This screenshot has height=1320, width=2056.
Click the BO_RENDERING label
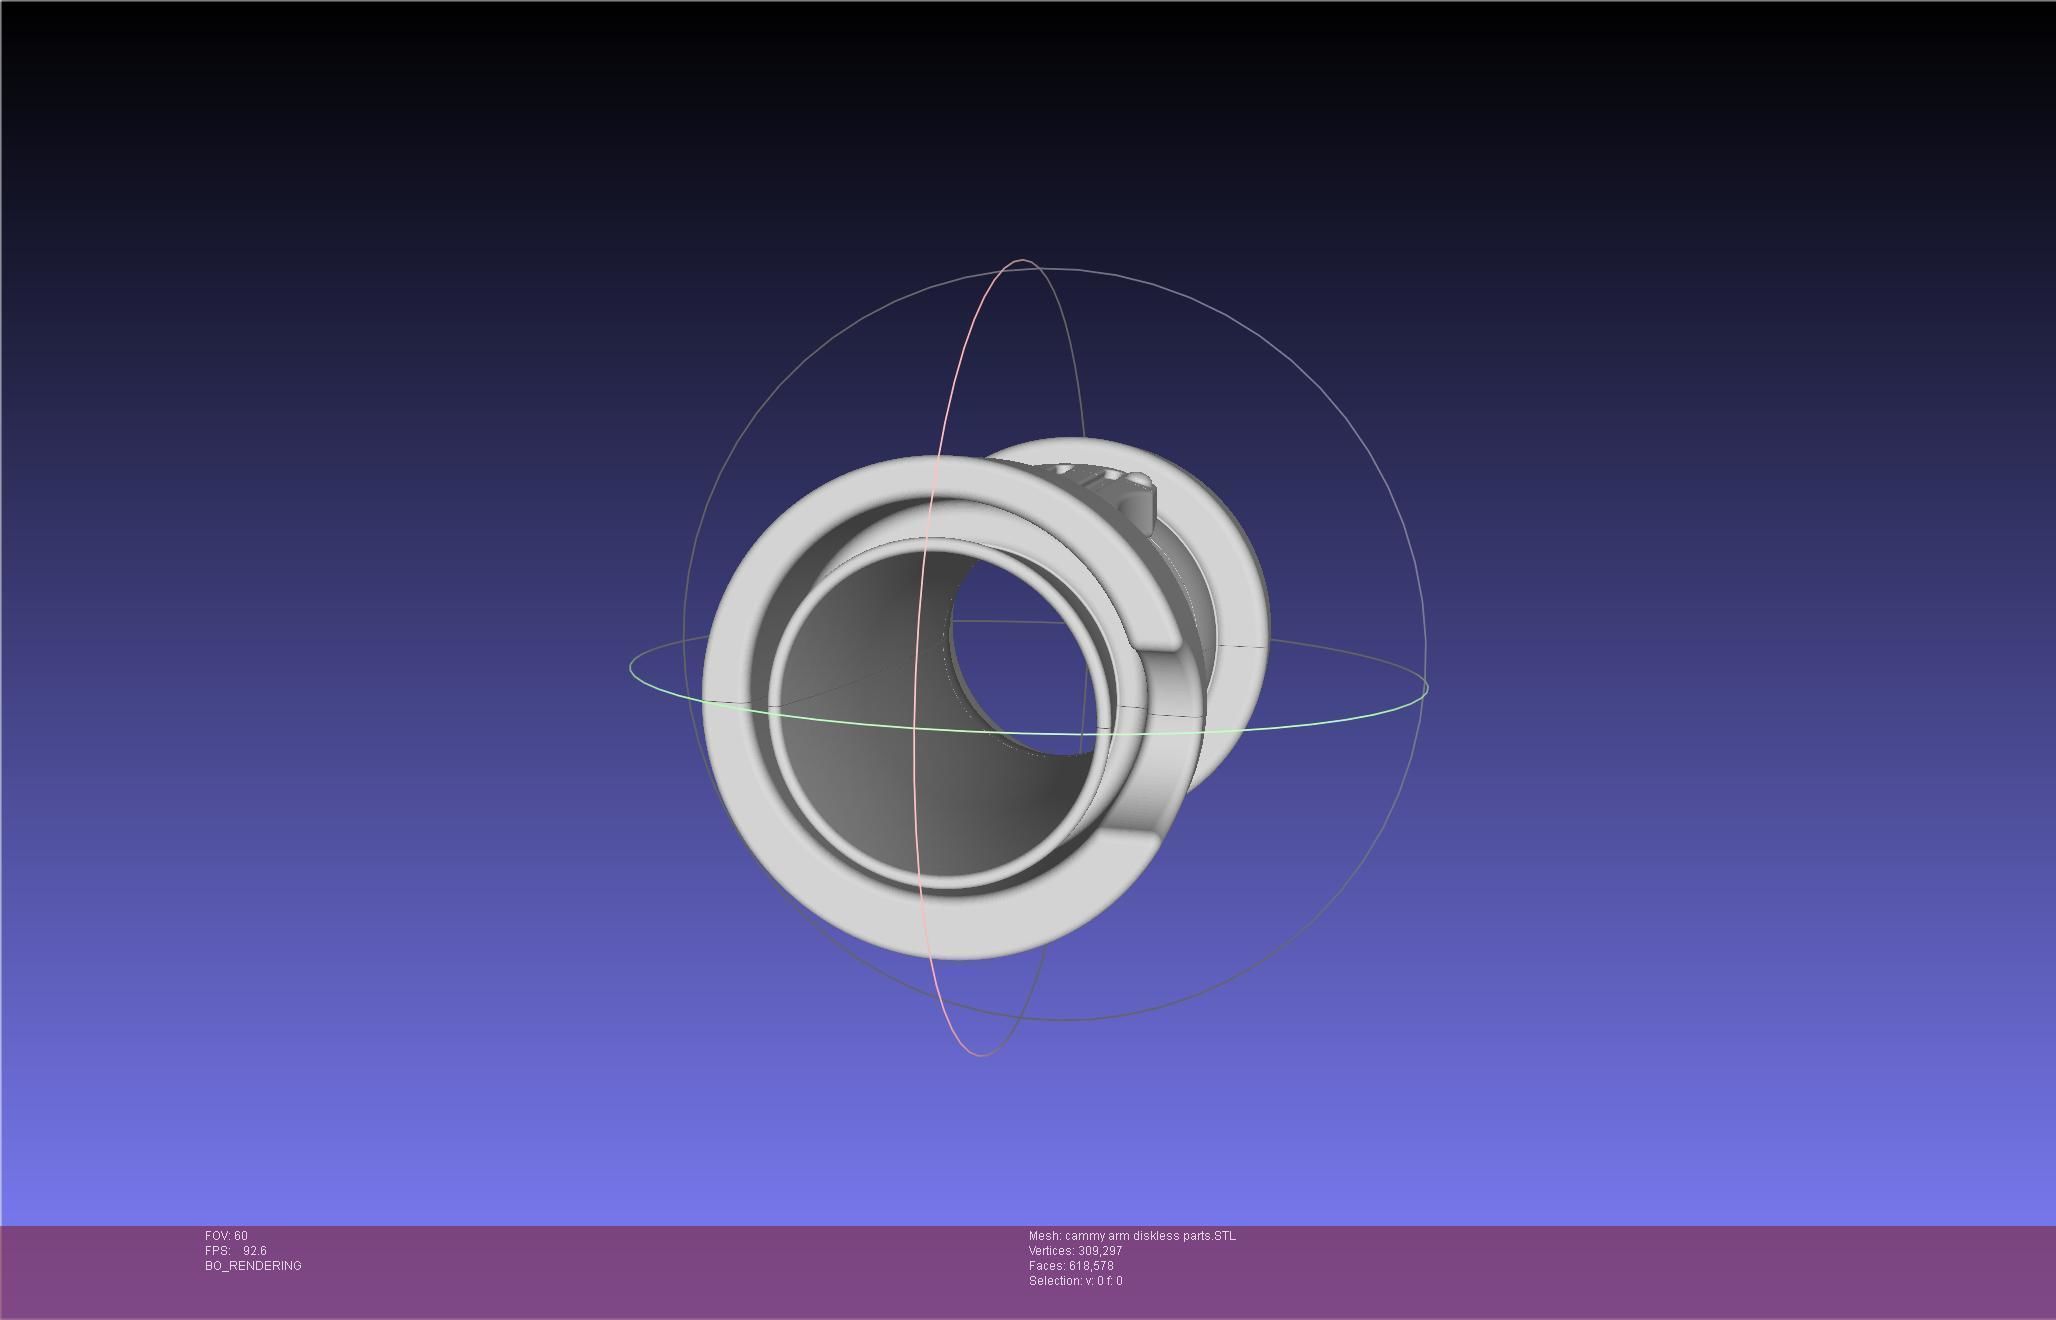253,1266
